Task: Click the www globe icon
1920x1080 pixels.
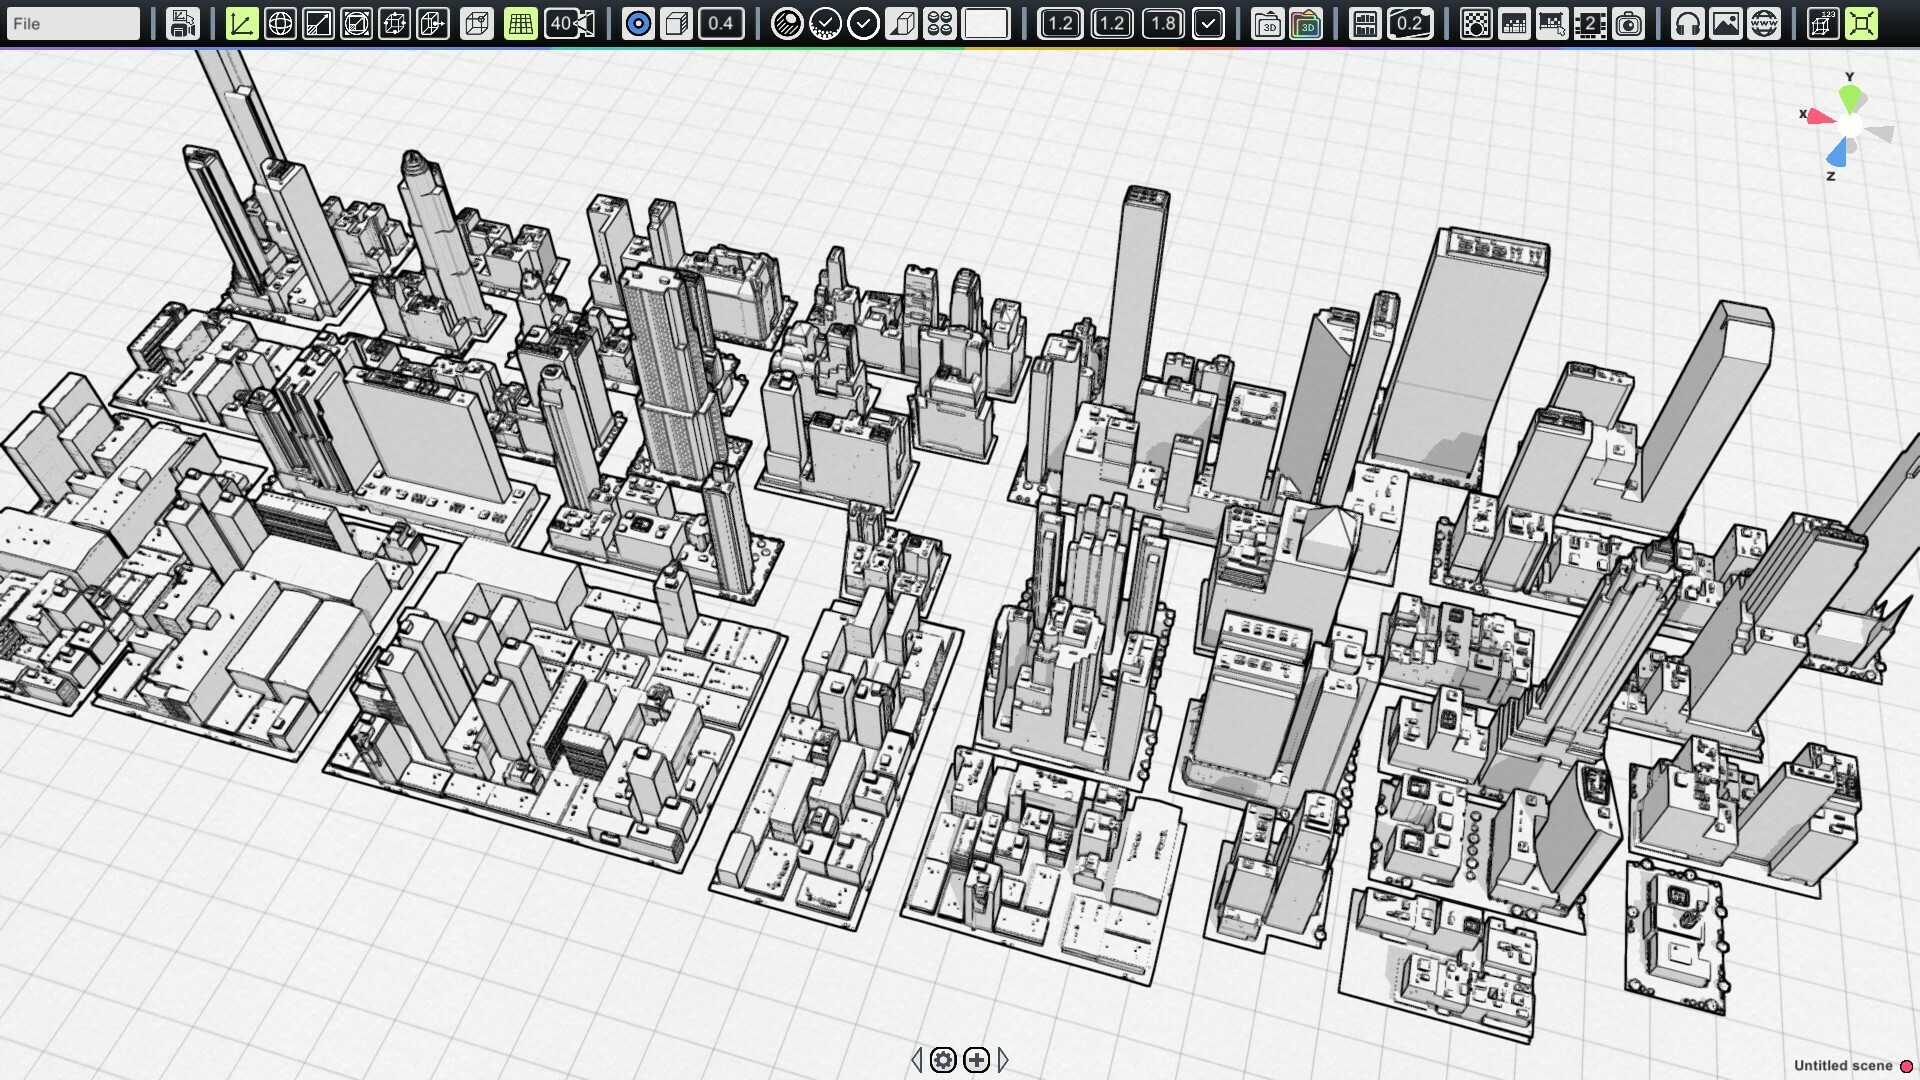Action: [1764, 23]
